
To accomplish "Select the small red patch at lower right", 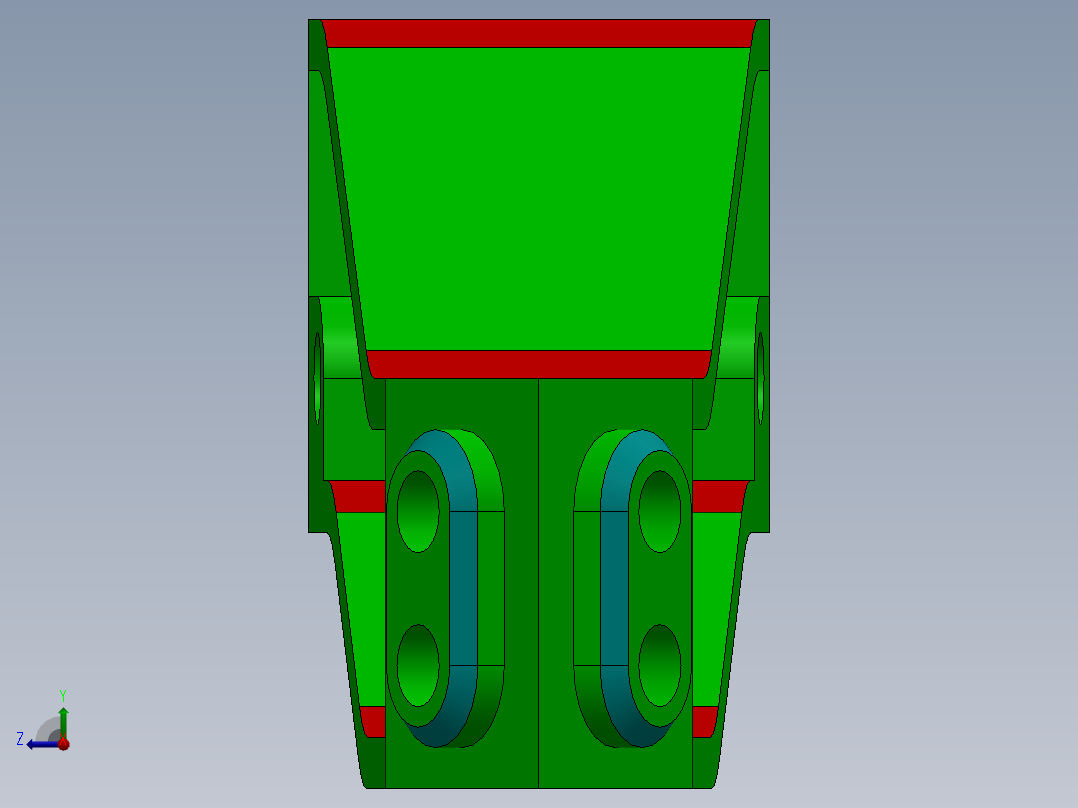I will pyautogui.click(x=705, y=721).
